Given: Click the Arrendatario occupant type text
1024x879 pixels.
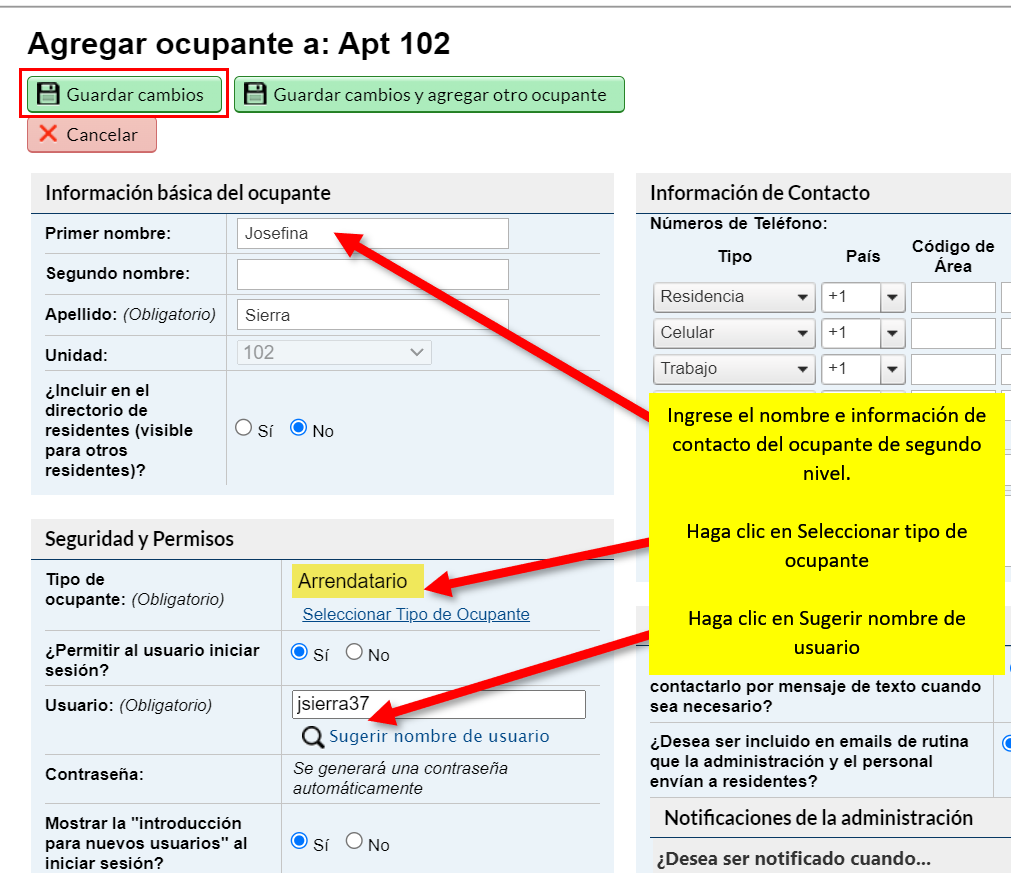Looking at the screenshot, I should [x=353, y=581].
